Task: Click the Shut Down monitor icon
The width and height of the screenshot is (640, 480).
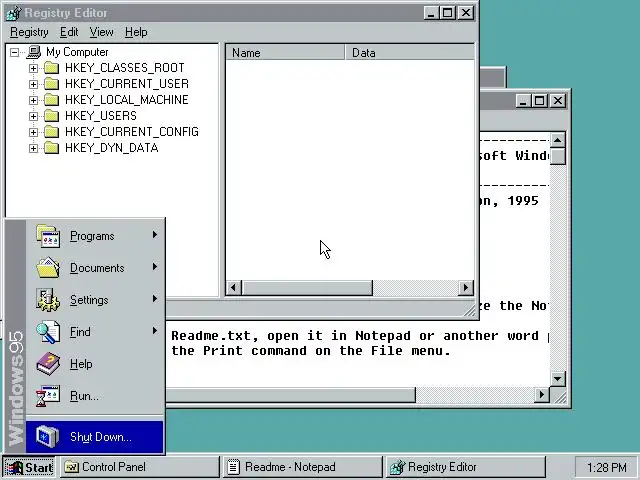Action: [x=47, y=436]
